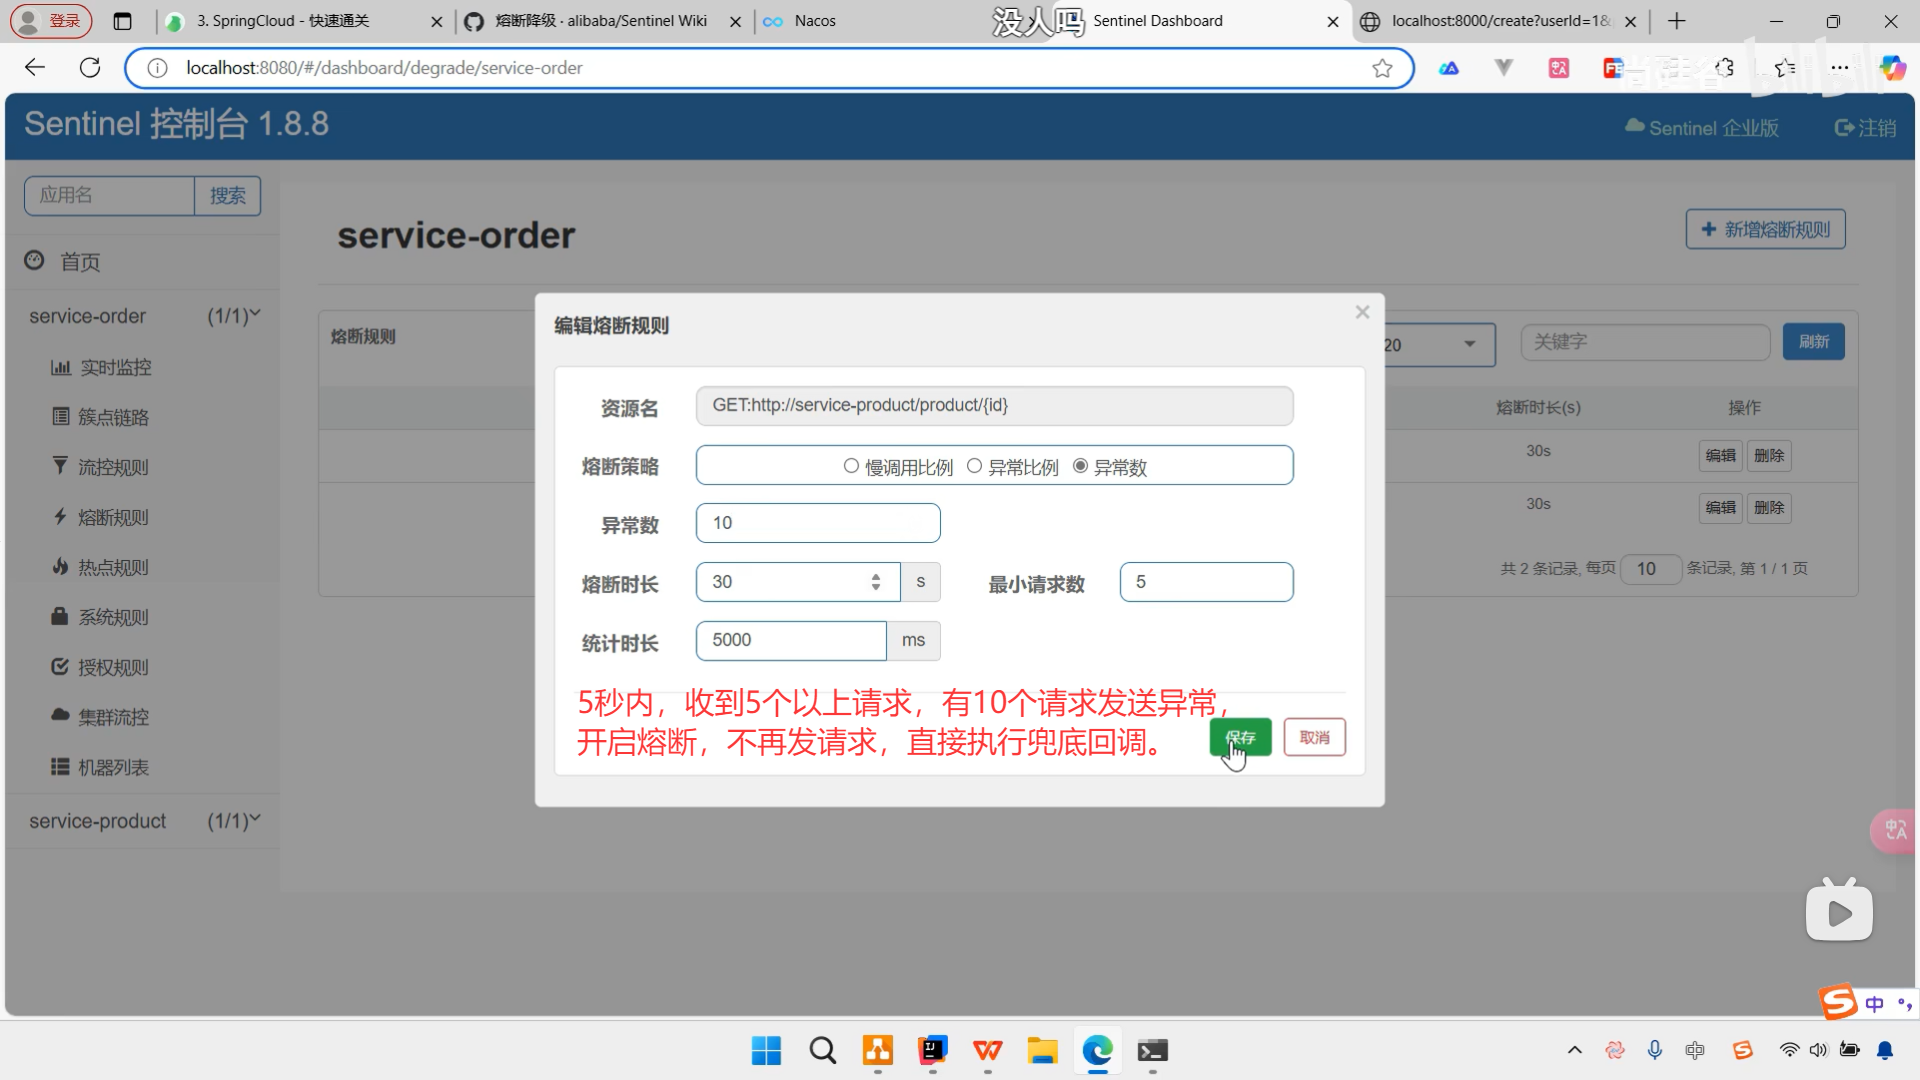The width and height of the screenshot is (1920, 1080).
Task: Click the 熔断时长 stepper arrows
Action: coord(876,582)
